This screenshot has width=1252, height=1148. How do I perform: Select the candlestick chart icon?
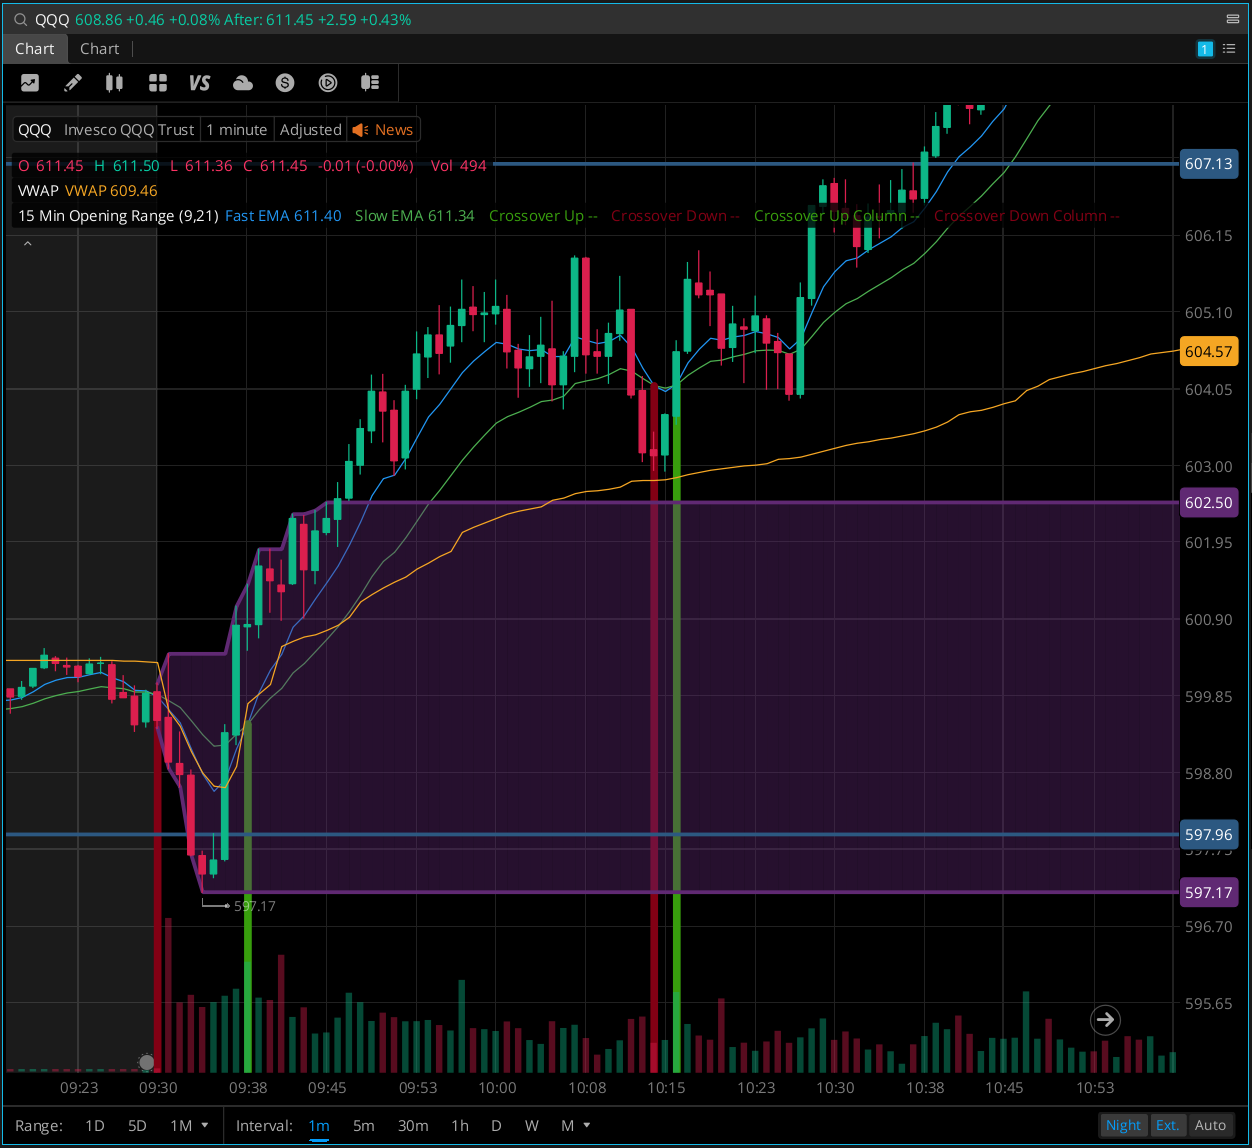pos(114,83)
